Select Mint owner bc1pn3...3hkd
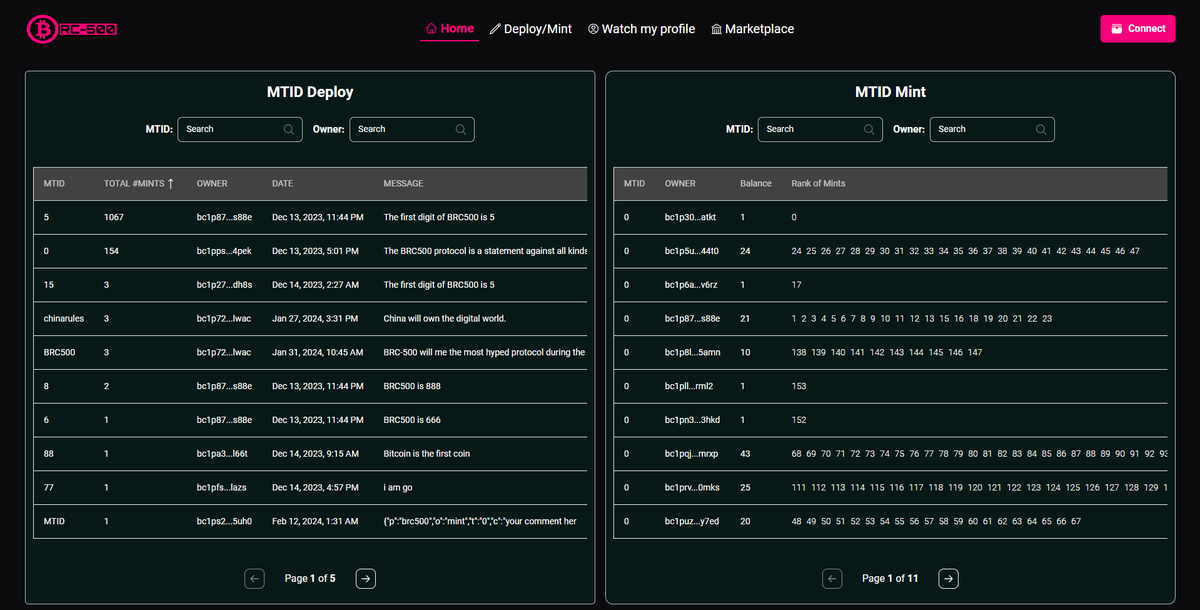Image resolution: width=1200 pixels, height=610 pixels. point(692,420)
